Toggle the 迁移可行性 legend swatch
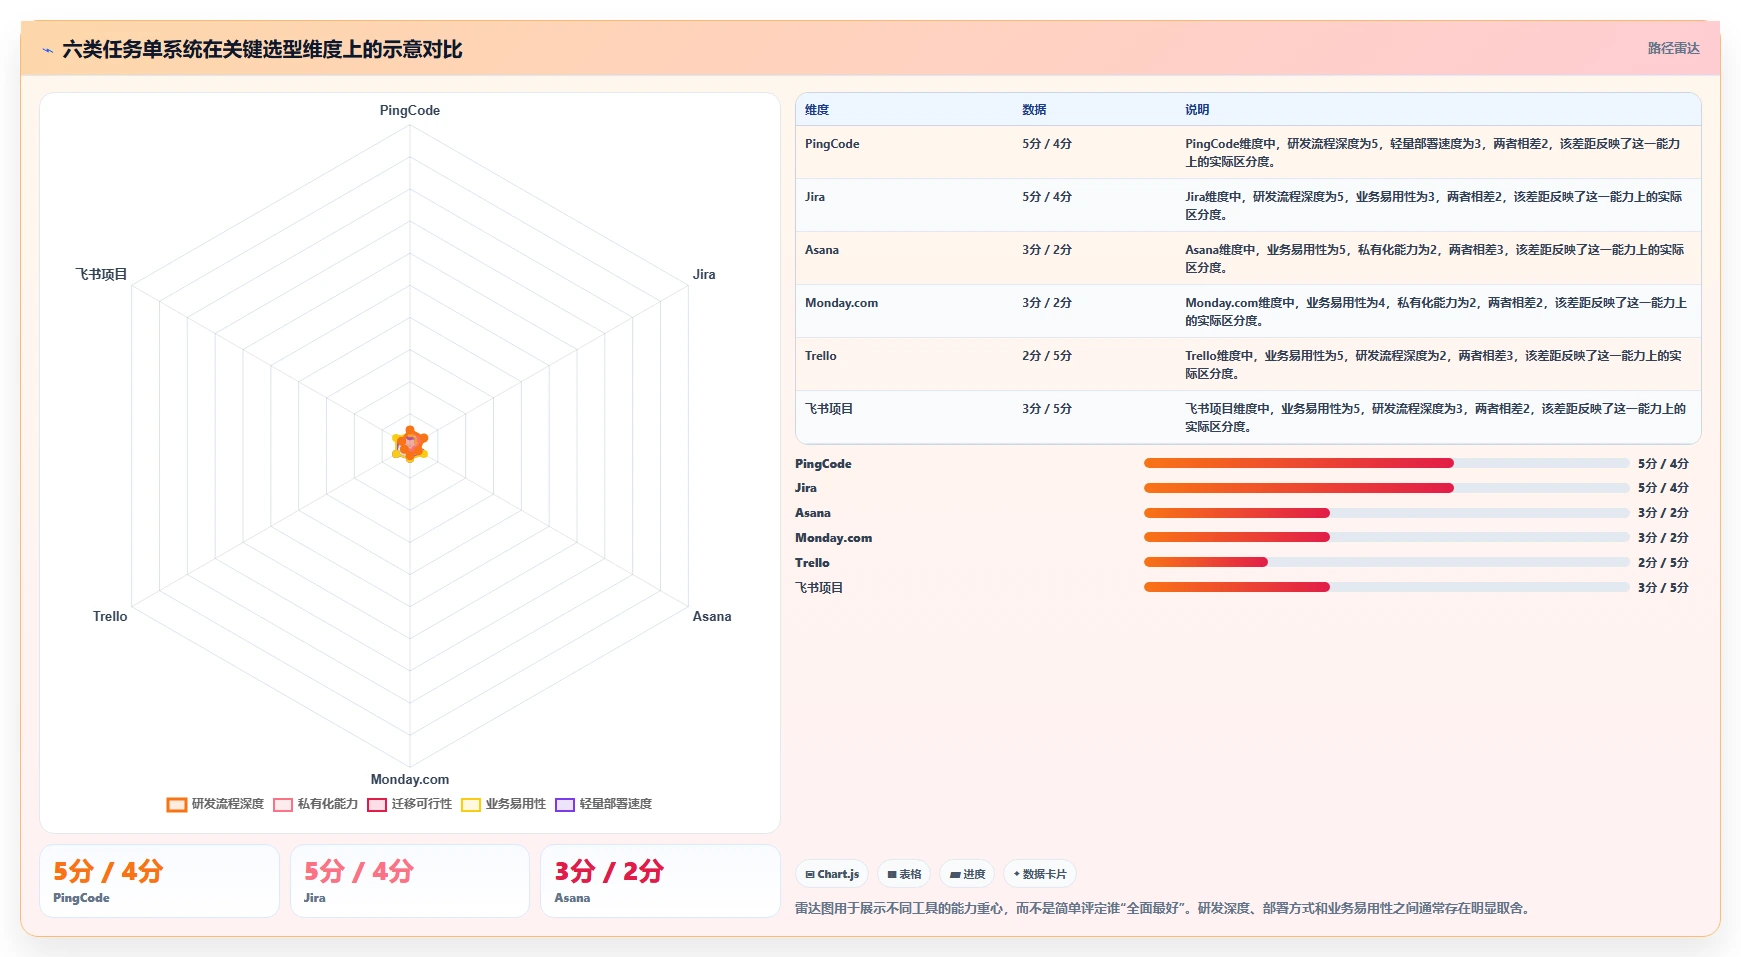Image resolution: width=1741 pixels, height=957 pixels. (x=377, y=804)
